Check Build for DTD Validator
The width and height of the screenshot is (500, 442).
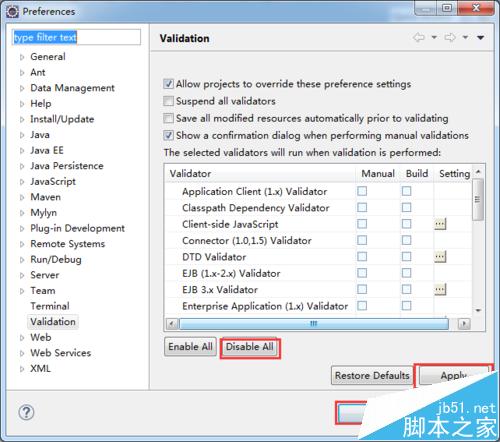tap(406, 257)
